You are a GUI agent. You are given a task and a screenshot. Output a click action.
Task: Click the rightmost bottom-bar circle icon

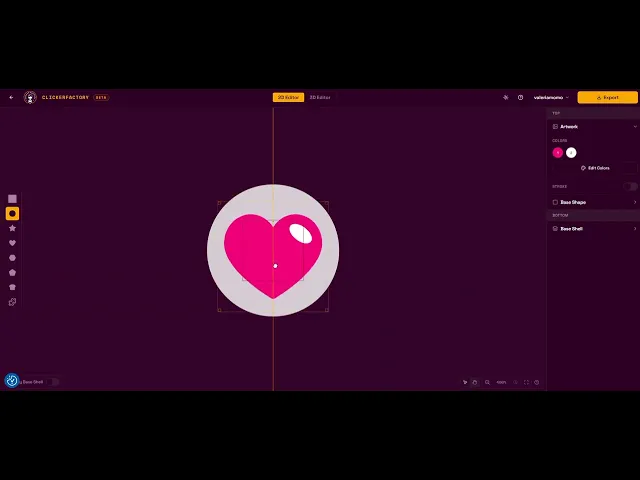click(x=537, y=382)
